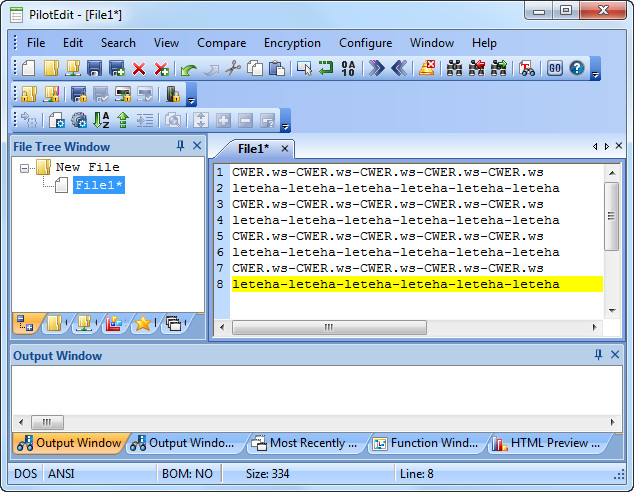This screenshot has height=492, width=634.
Task: Open the Encryption menu
Action: pyautogui.click(x=292, y=43)
